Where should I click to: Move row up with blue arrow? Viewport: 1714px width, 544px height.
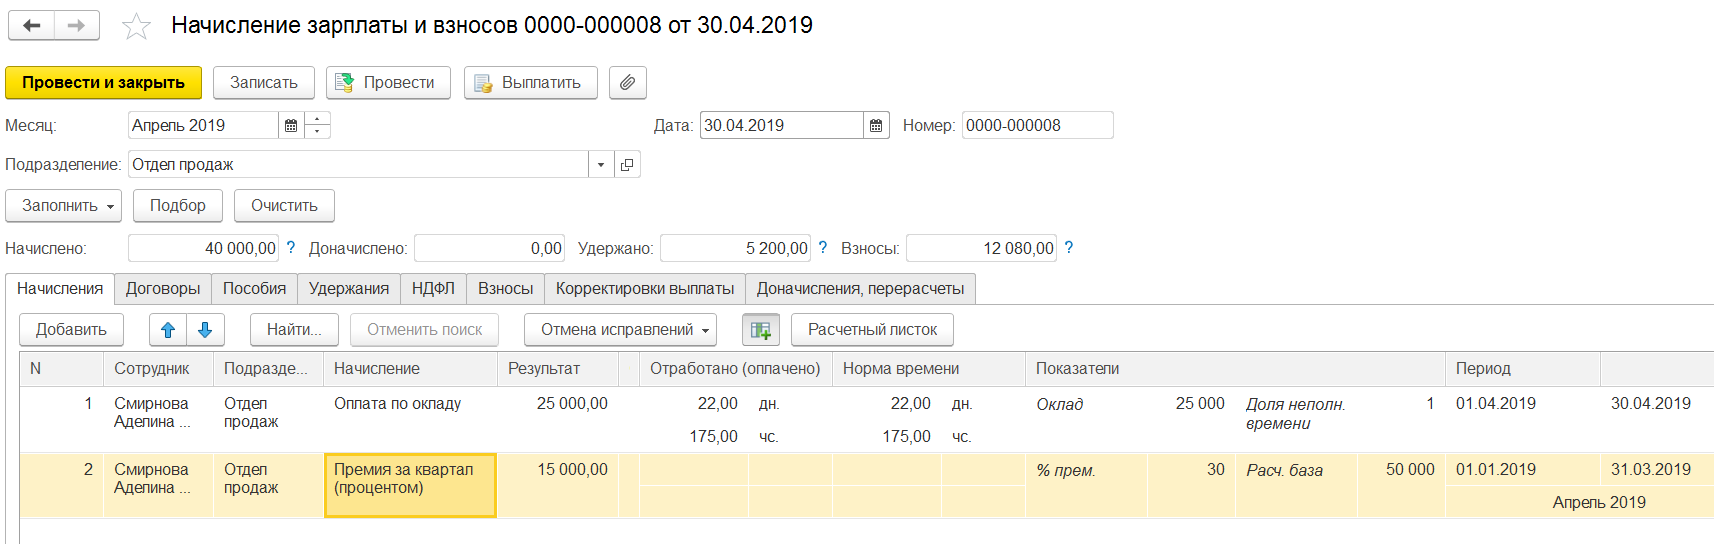[x=168, y=330]
